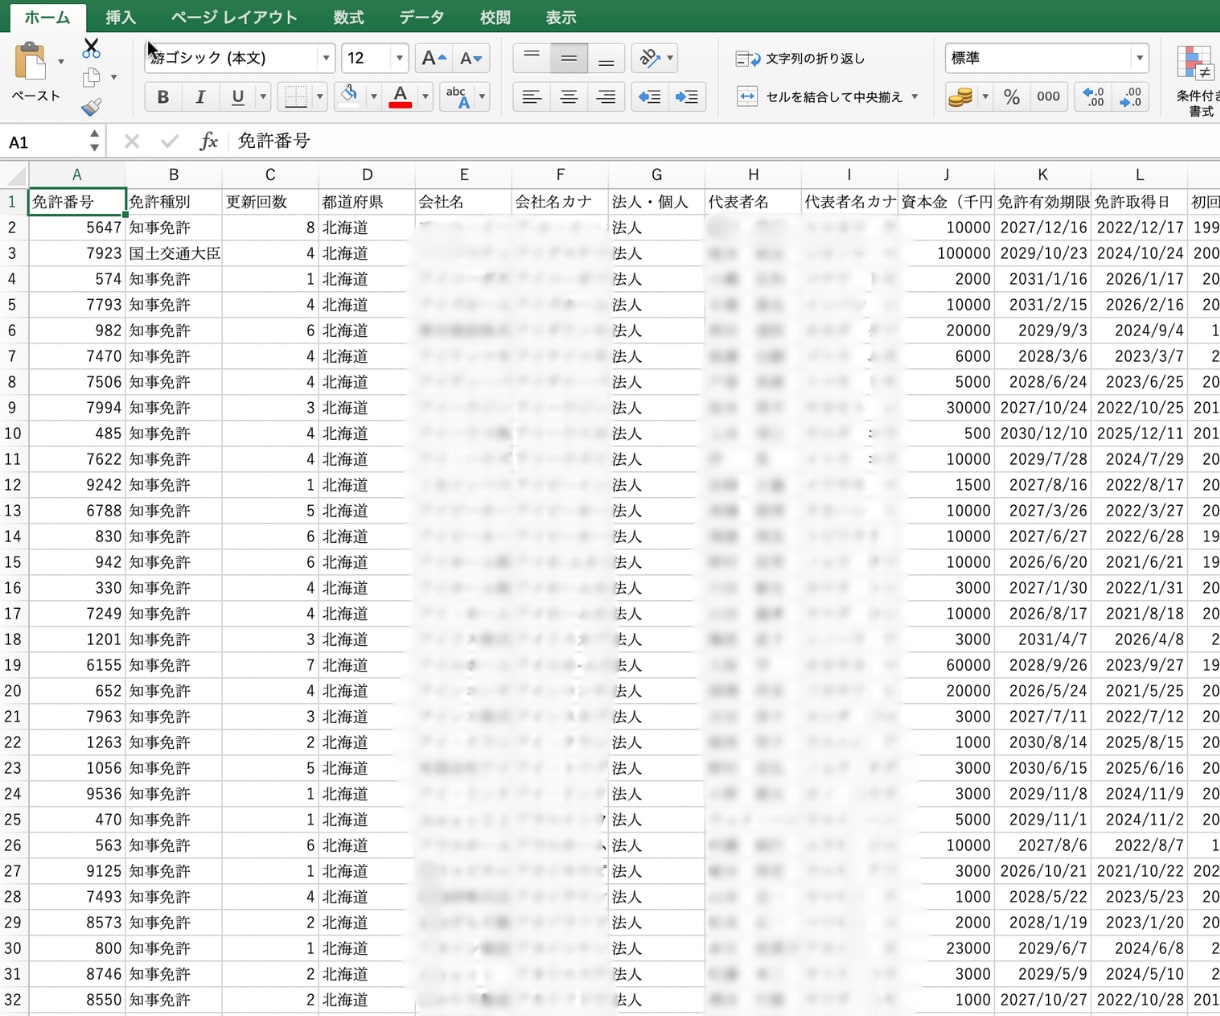This screenshot has width=1220, height=1016.
Task: Open the font size dropdown
Action: point(399,58)
